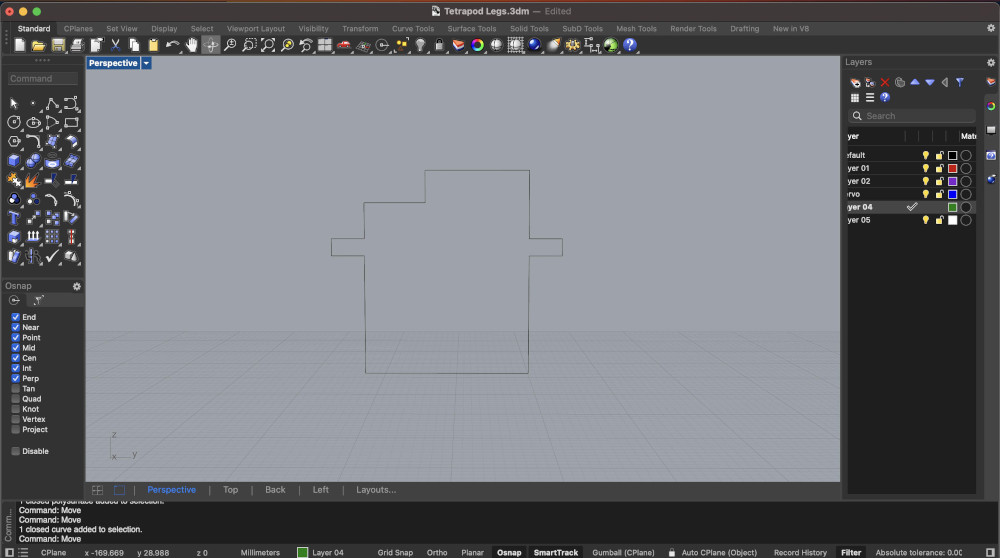Click the red car shading icon
The image size is (1000, 558).
pos(344,45)
